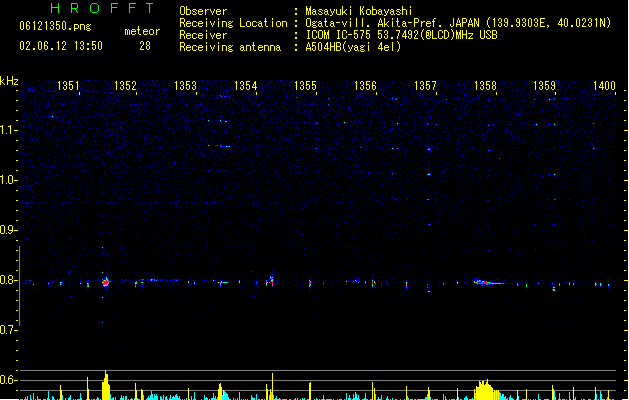Click the Ogata-vill. Akita-Pref. JAPAN location text

point(458,23)
